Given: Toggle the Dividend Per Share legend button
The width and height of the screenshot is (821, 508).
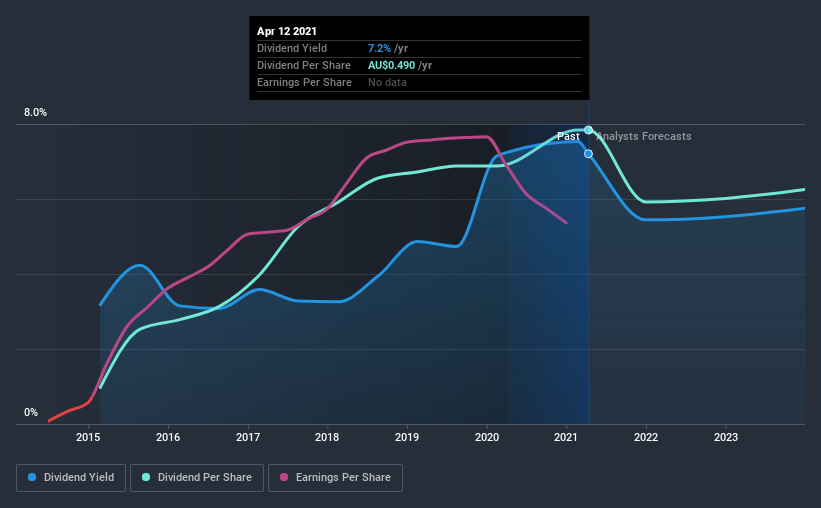Looking at the screenshot, I should click(x=197, y=478).
